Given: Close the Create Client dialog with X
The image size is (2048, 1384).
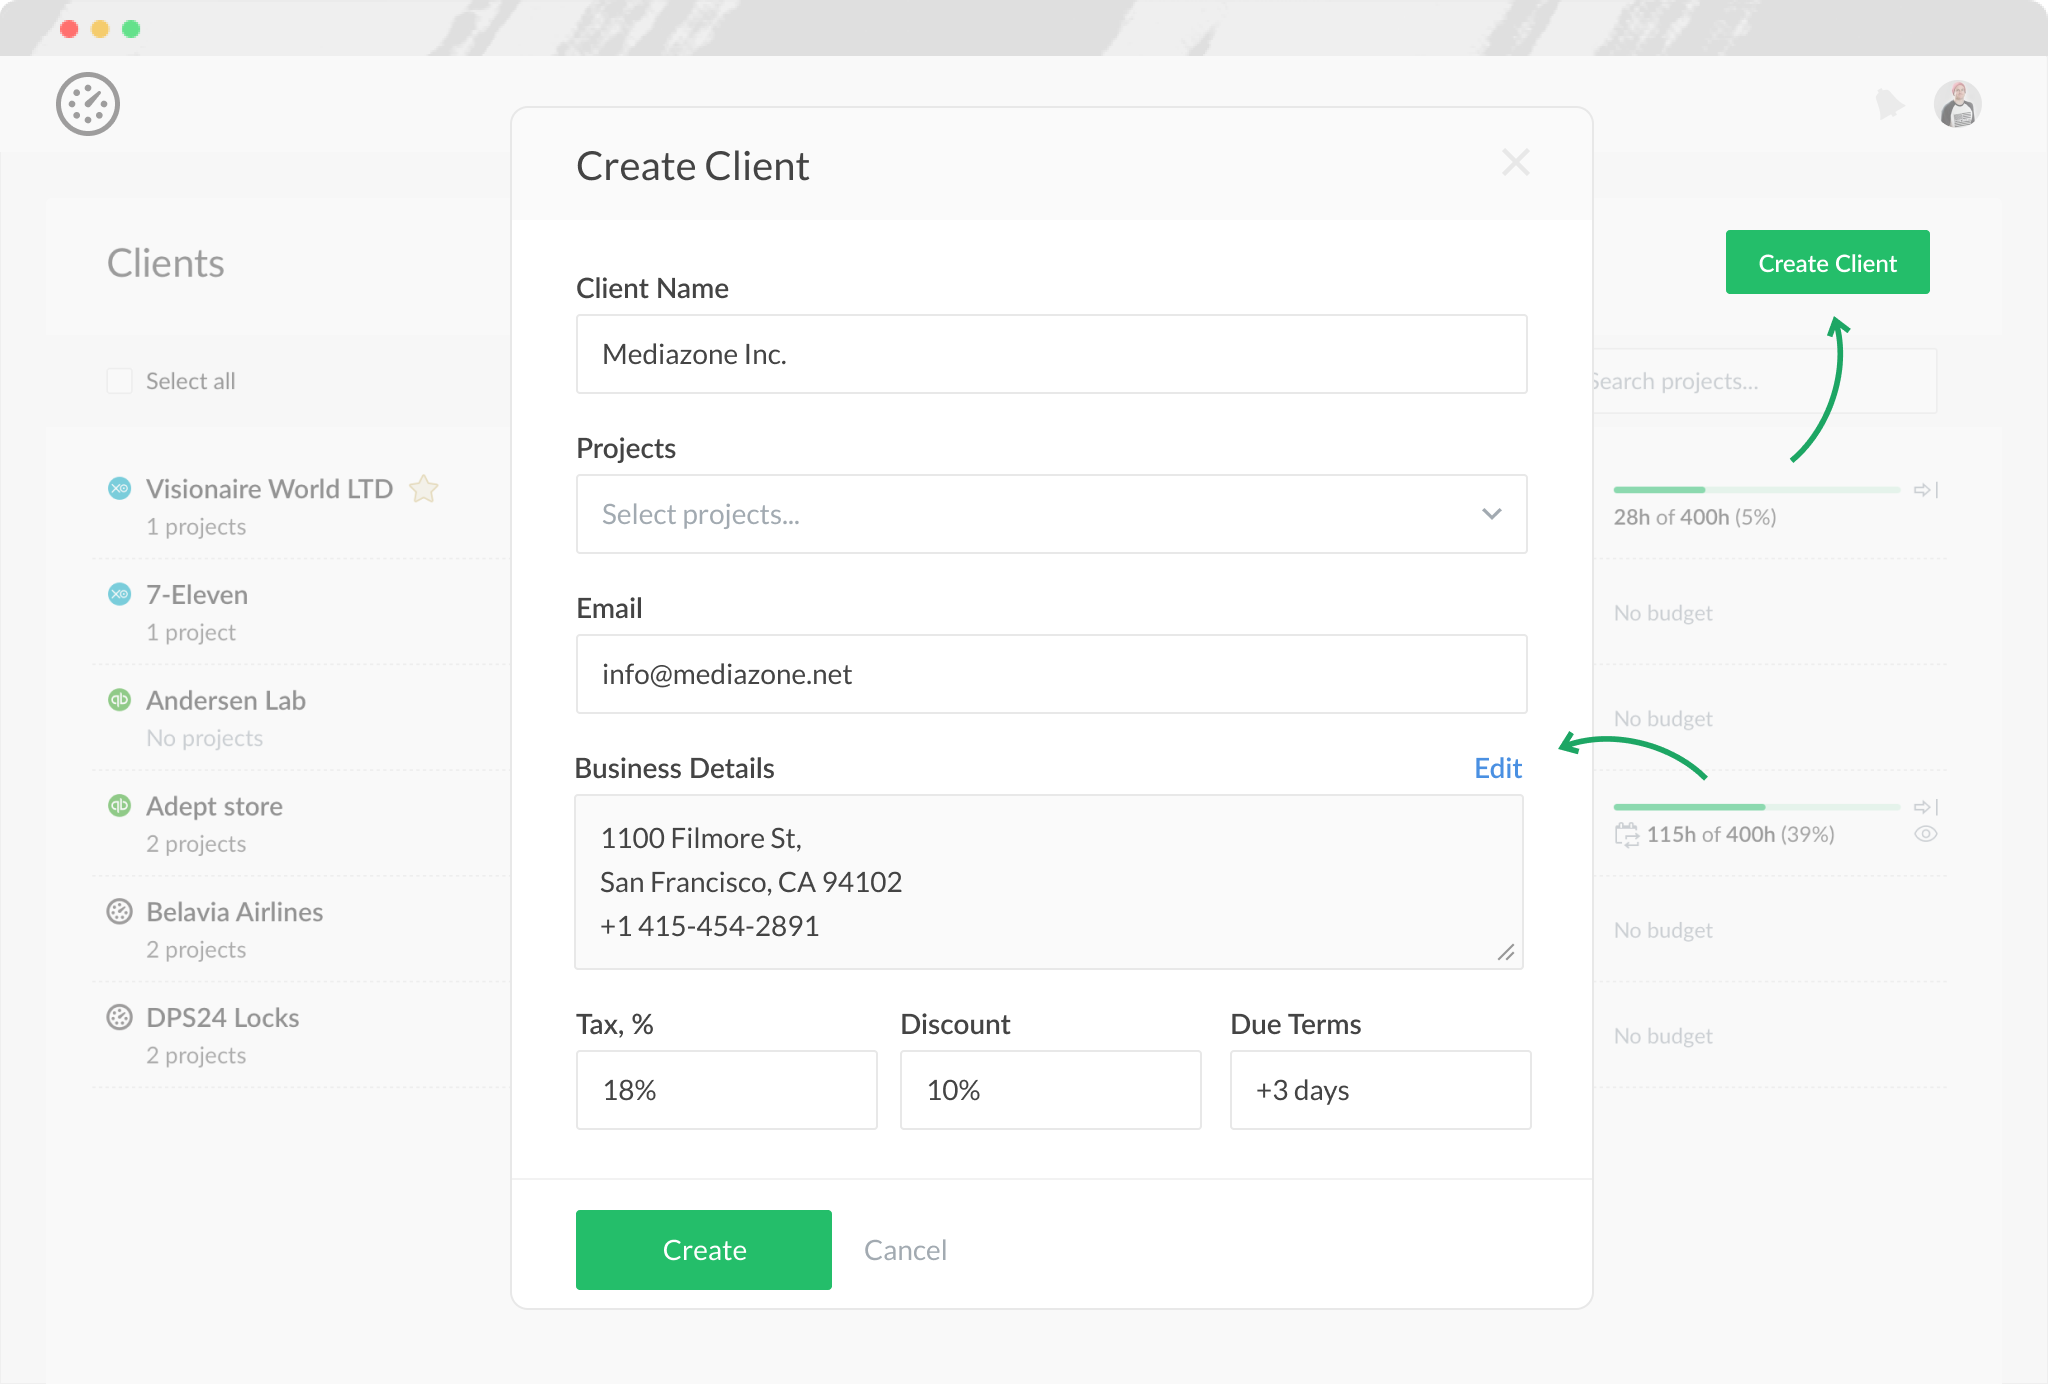Looking at the screenshot, I should pyautogui.click(x=1515, y=162).
